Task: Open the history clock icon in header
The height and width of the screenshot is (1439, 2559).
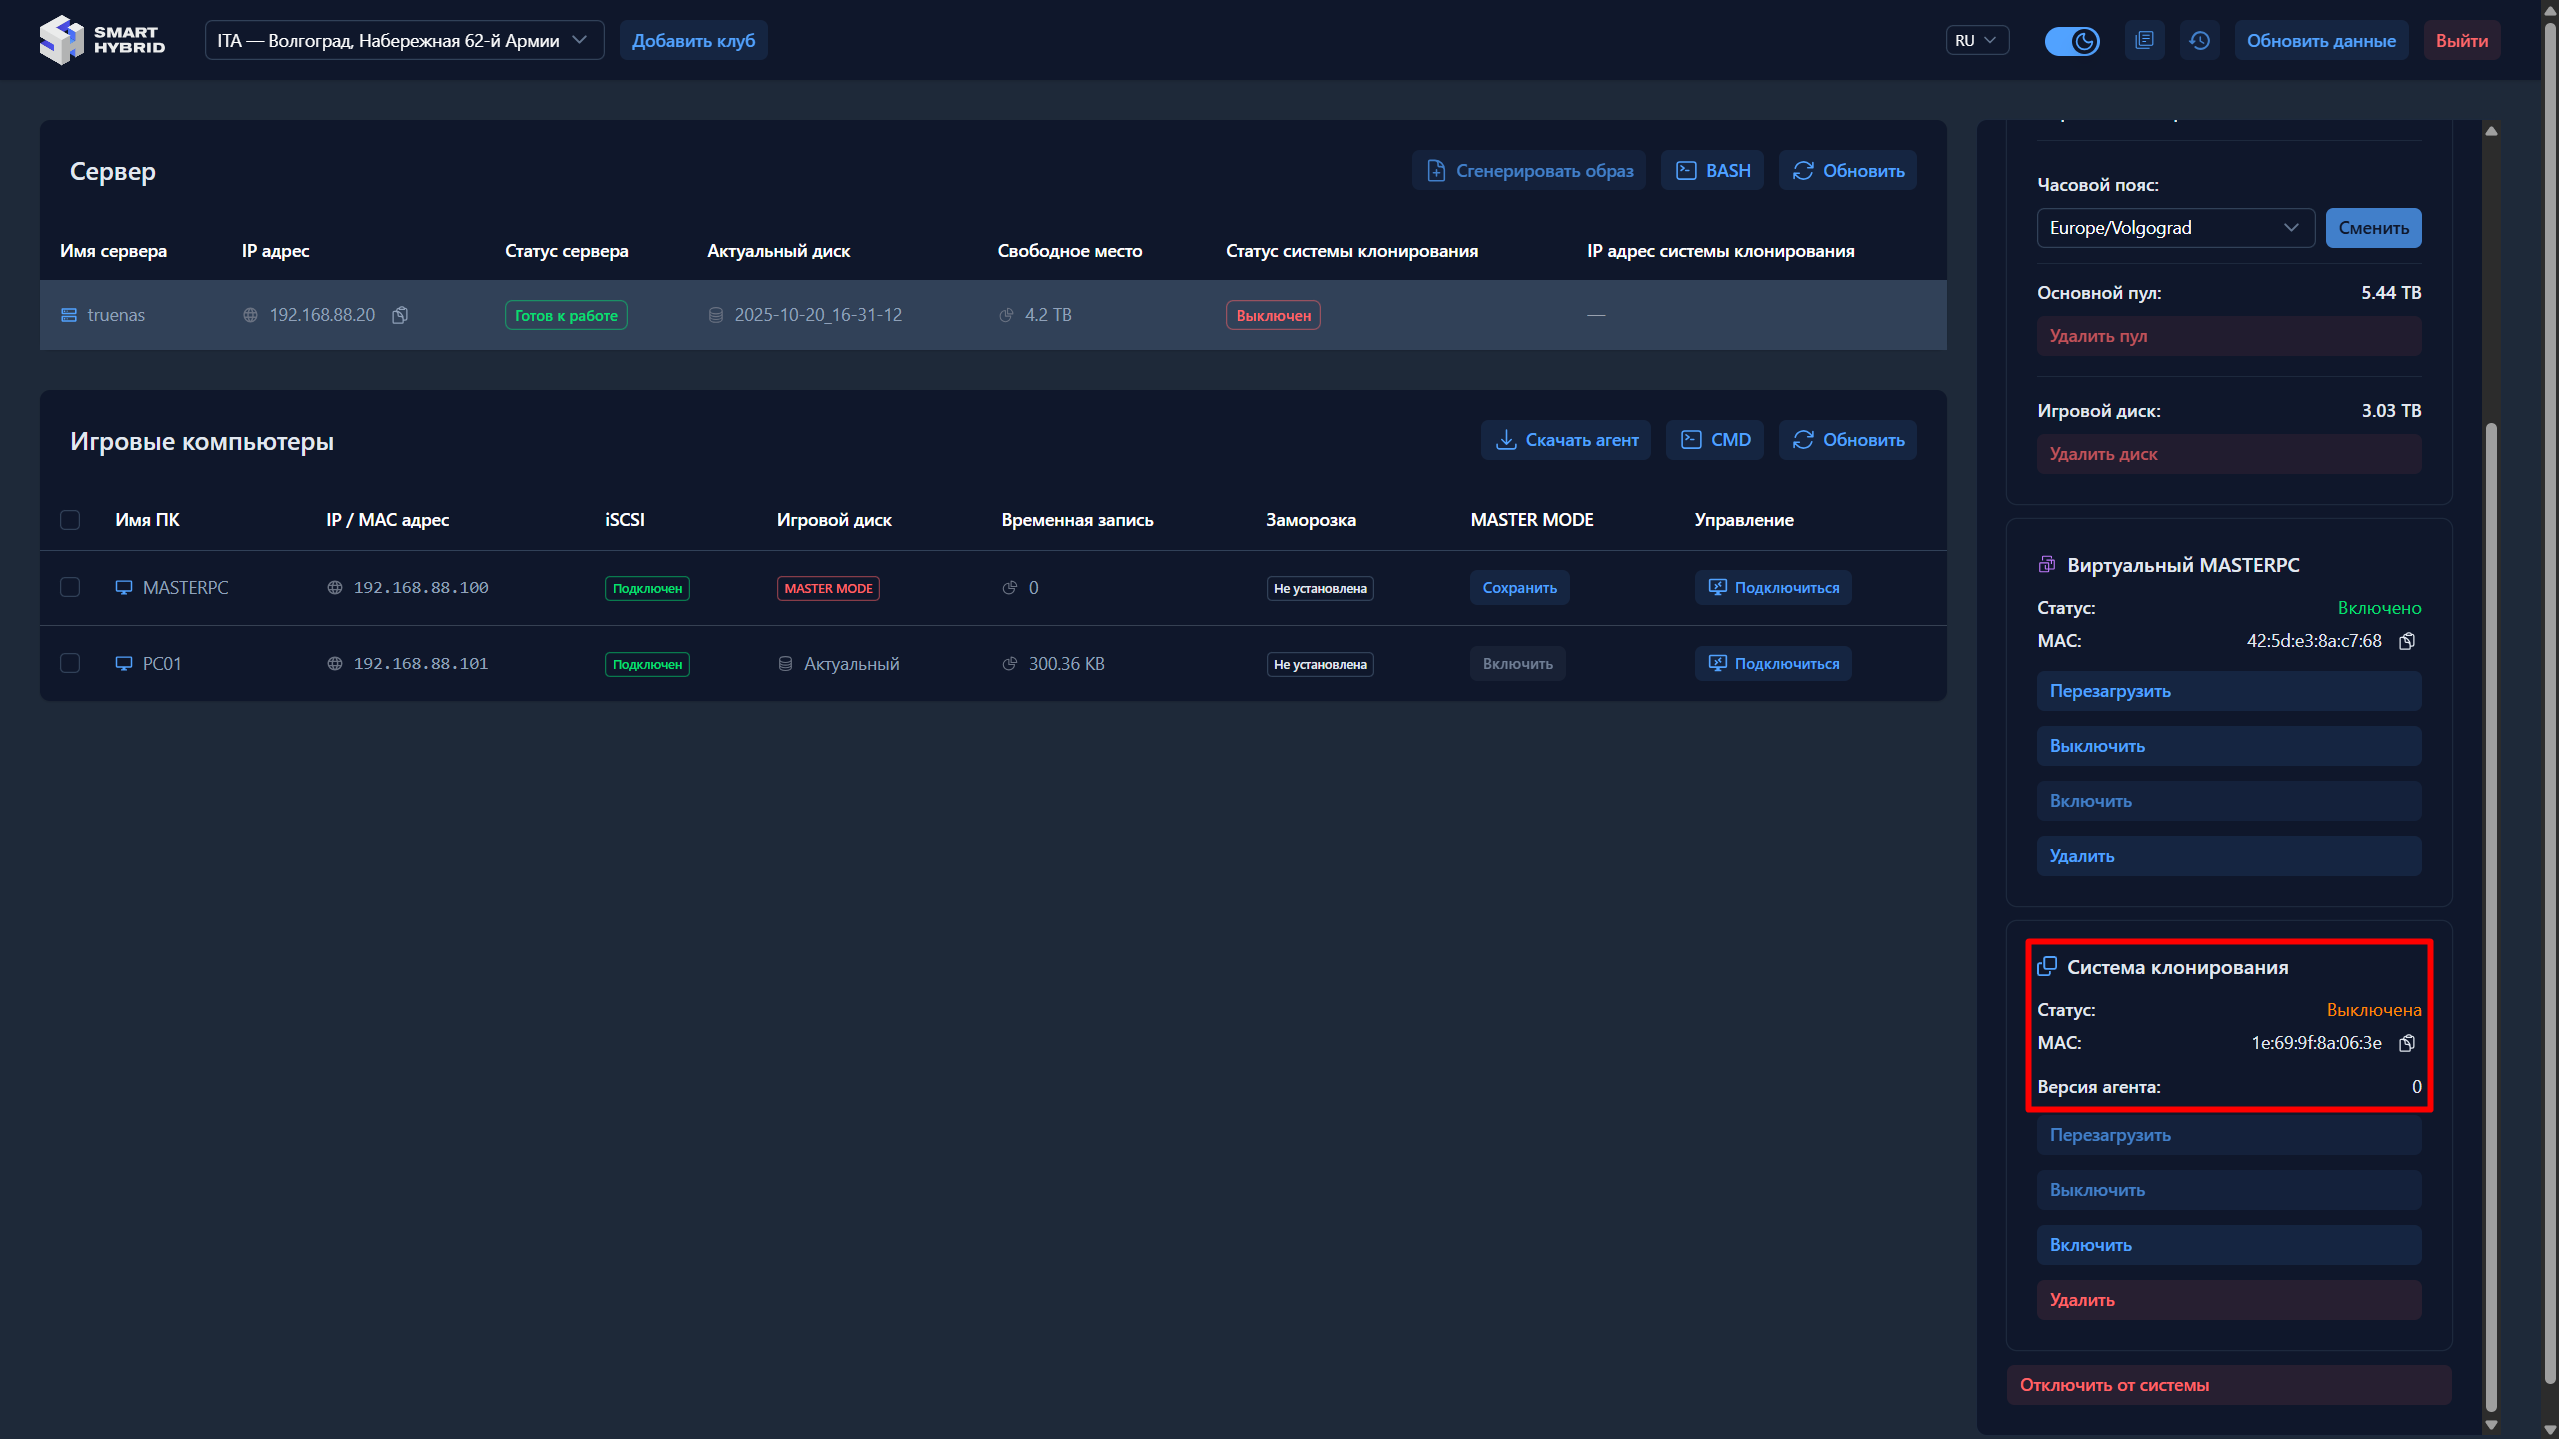Action: pyautogui.click(x=2199, y=41)
